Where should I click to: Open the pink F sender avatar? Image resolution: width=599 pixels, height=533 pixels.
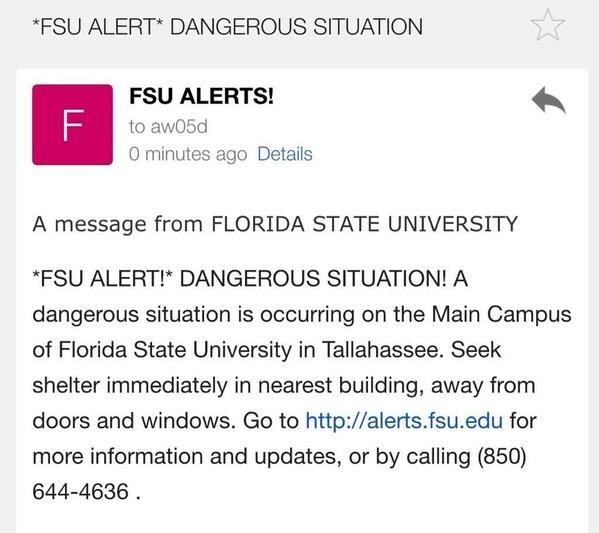(73, 125)
